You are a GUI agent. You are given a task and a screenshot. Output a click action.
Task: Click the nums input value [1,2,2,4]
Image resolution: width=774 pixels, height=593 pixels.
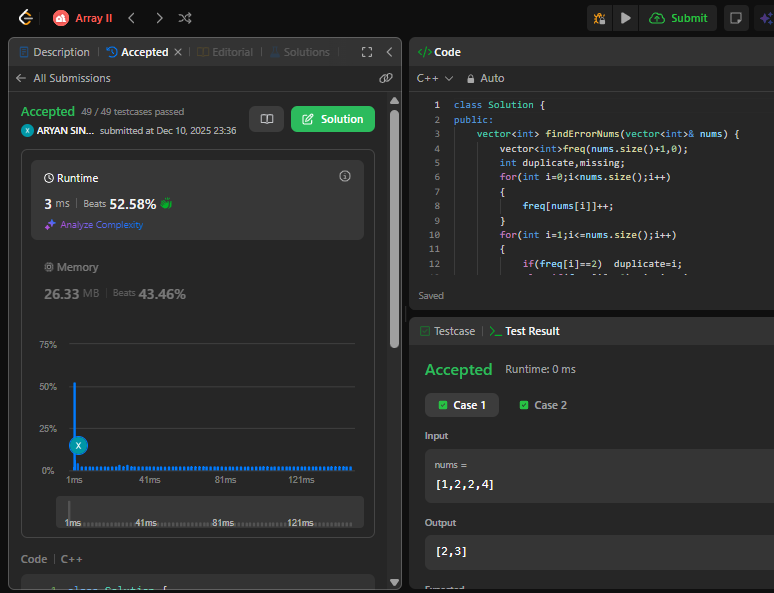coord(464,484)
